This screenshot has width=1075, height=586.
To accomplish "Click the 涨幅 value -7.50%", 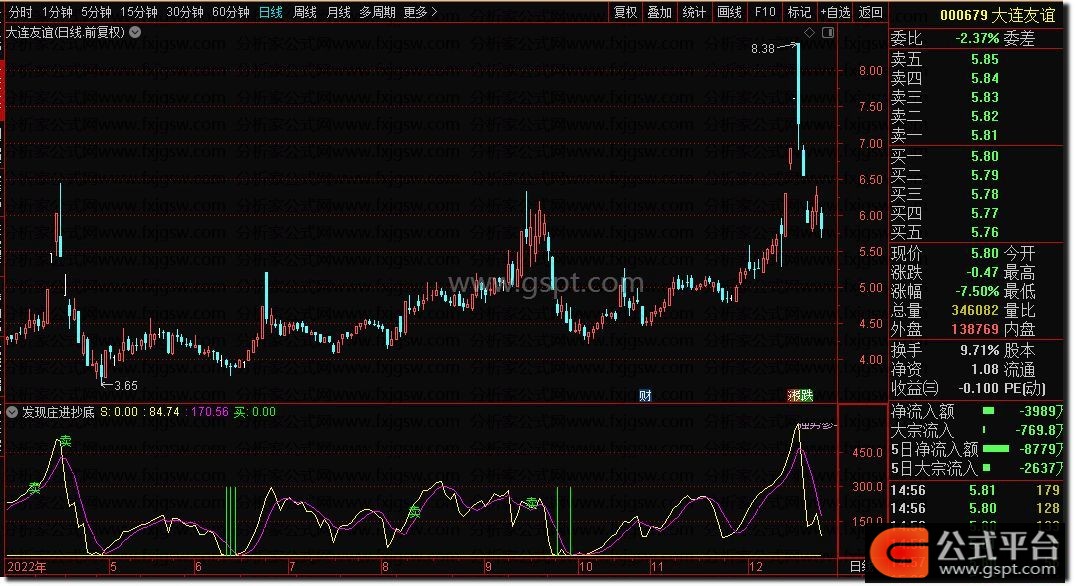I will tap(977, 291).
